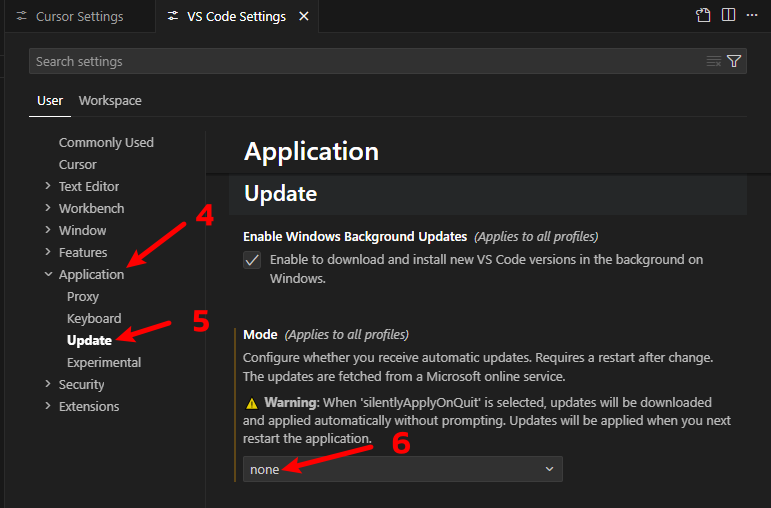Open the editor More Actions menu

pyautogui.click(x=752, y=15)
